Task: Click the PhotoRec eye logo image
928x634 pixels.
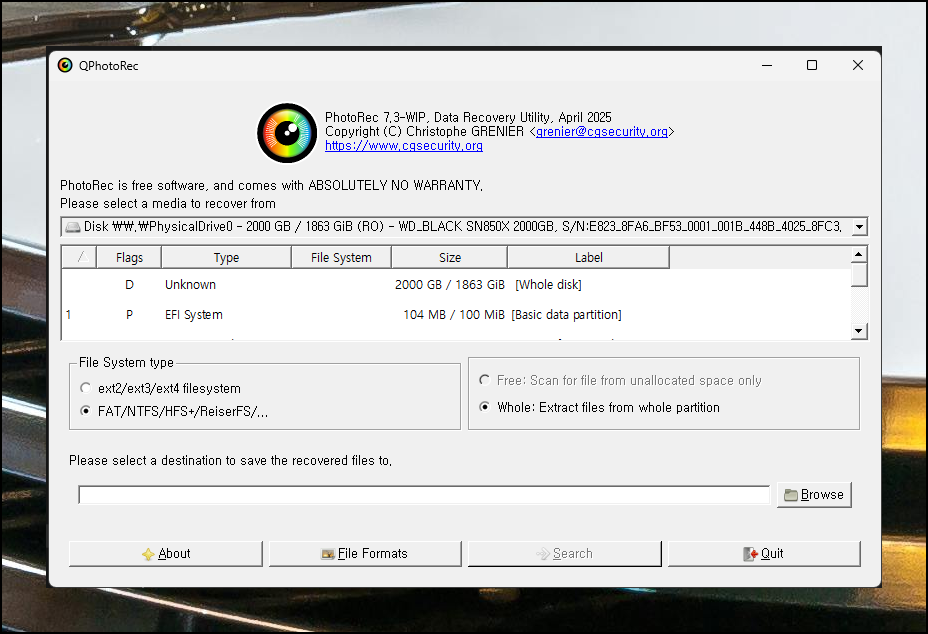Action: (x=287, y=133)
